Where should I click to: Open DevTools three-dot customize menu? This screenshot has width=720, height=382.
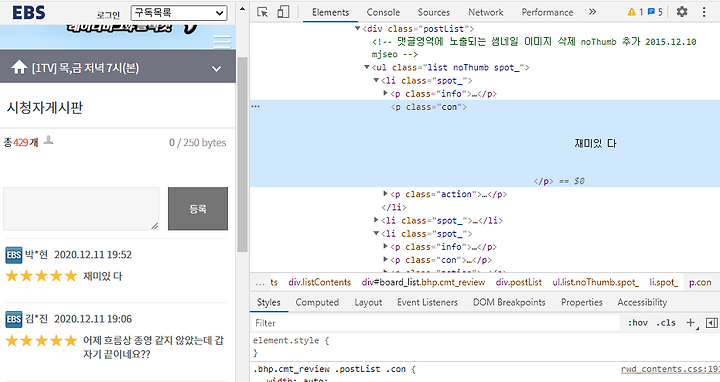point(704,12)
